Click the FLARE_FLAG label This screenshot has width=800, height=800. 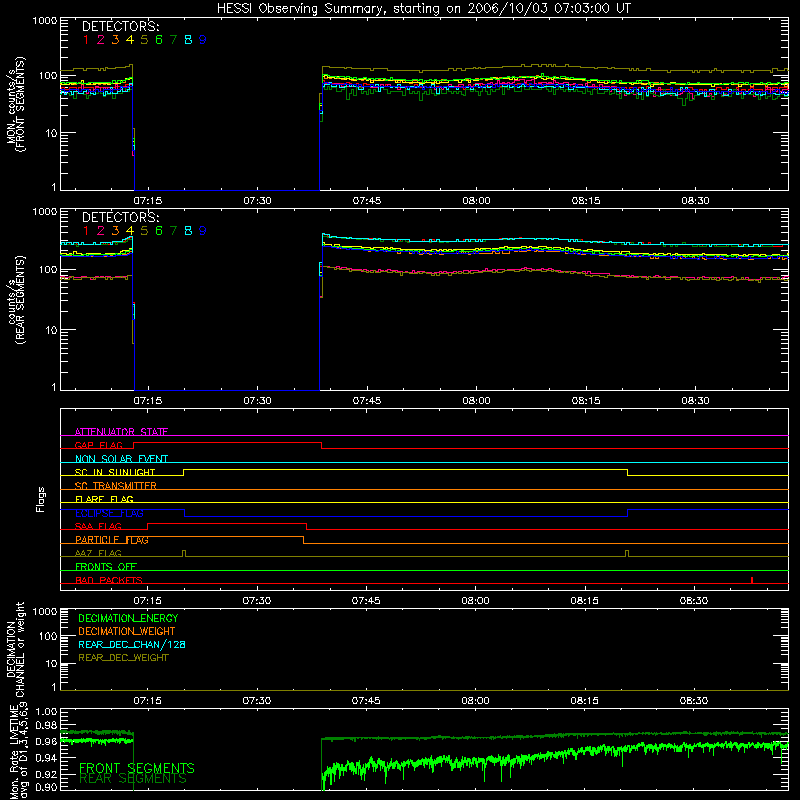[x=104, y=499]
